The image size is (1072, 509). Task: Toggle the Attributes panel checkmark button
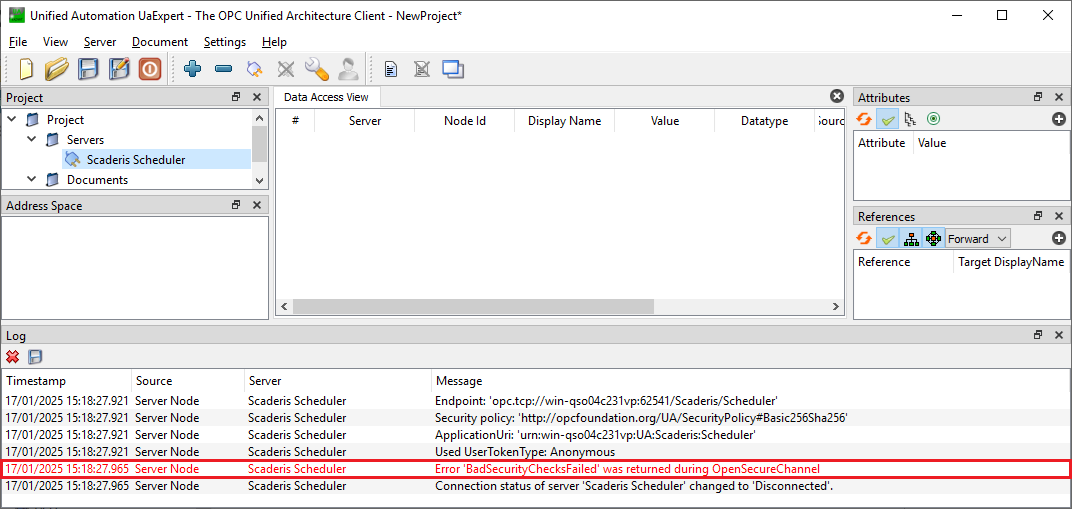(887, 119)
